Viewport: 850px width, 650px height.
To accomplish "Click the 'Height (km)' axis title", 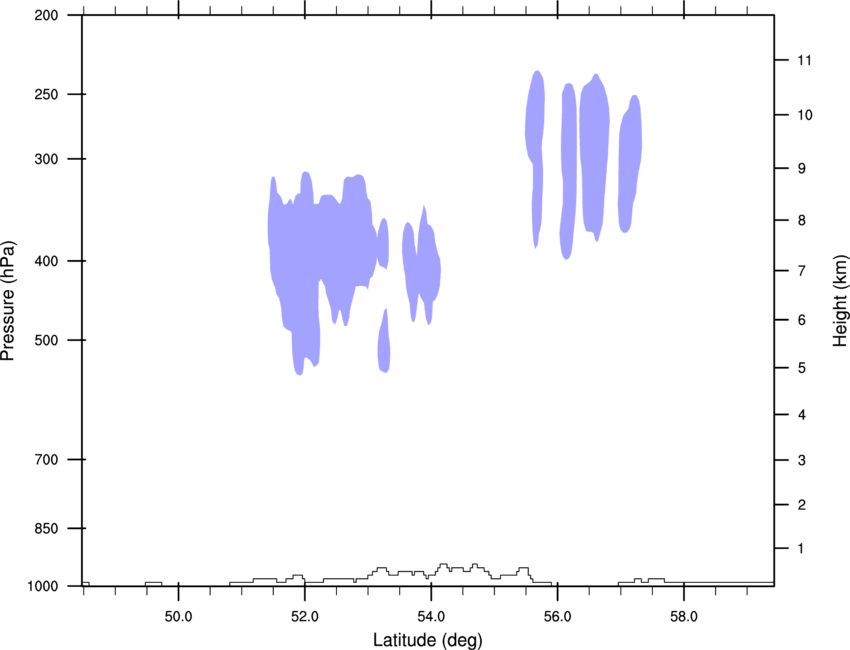I will [840, 300].
